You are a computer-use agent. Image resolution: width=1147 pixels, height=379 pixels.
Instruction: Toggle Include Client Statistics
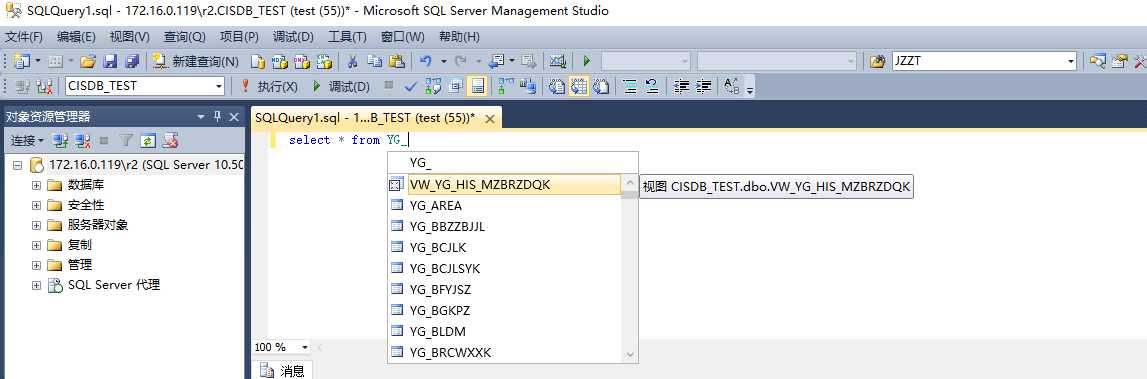(527, 86)
